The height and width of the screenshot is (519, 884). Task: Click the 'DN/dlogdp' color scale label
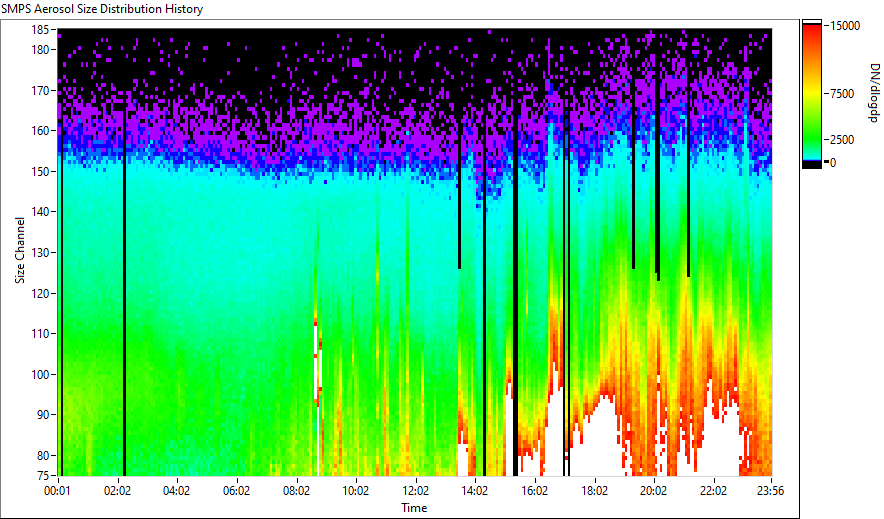873,93
